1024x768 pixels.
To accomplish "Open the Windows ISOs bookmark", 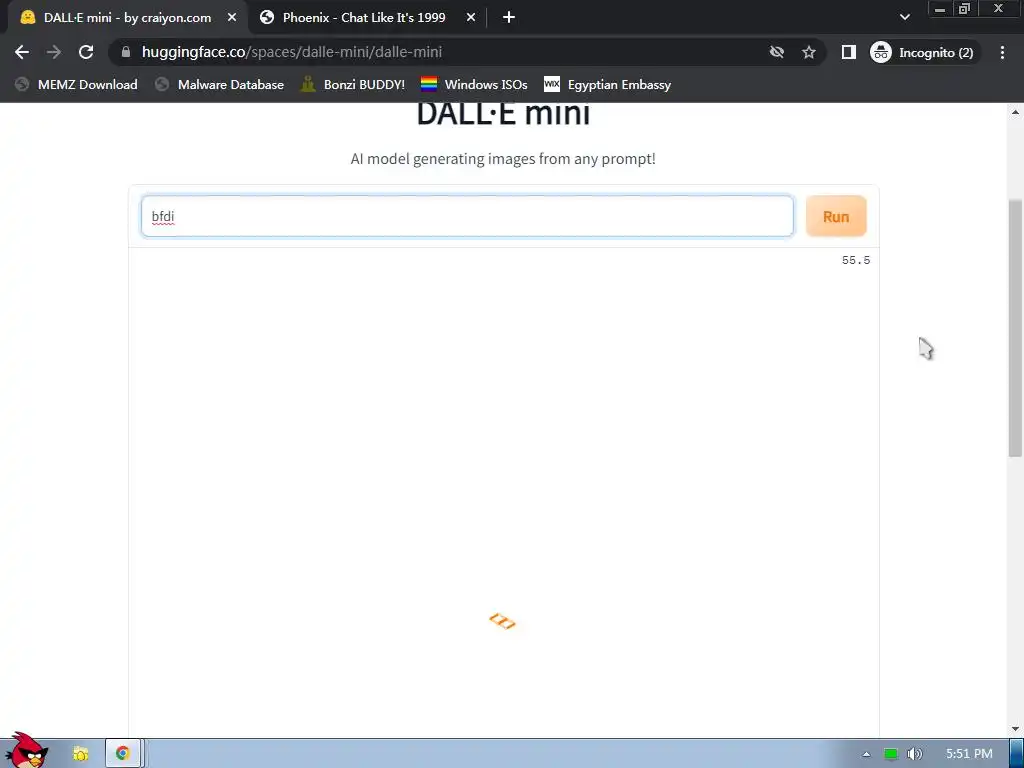I will click(x=475, y=84).
